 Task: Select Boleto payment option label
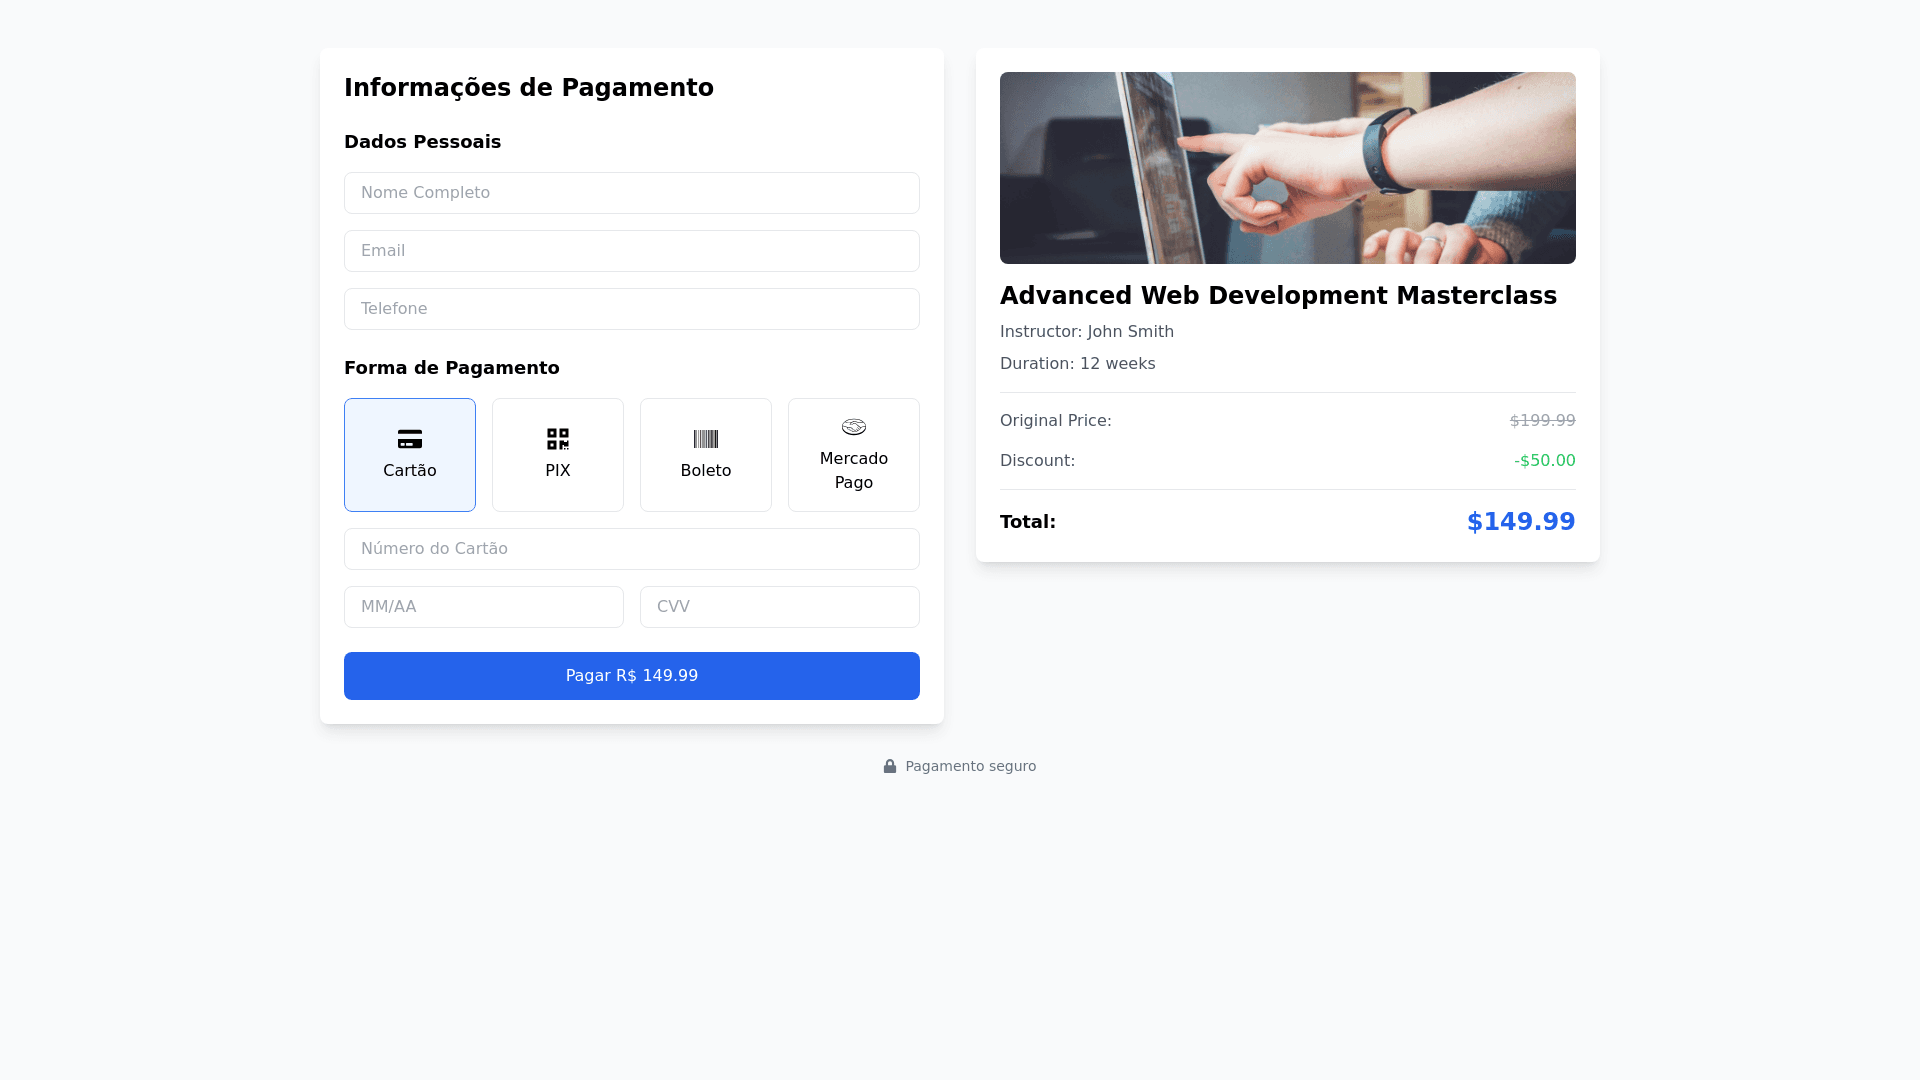(x=706, y=471)
